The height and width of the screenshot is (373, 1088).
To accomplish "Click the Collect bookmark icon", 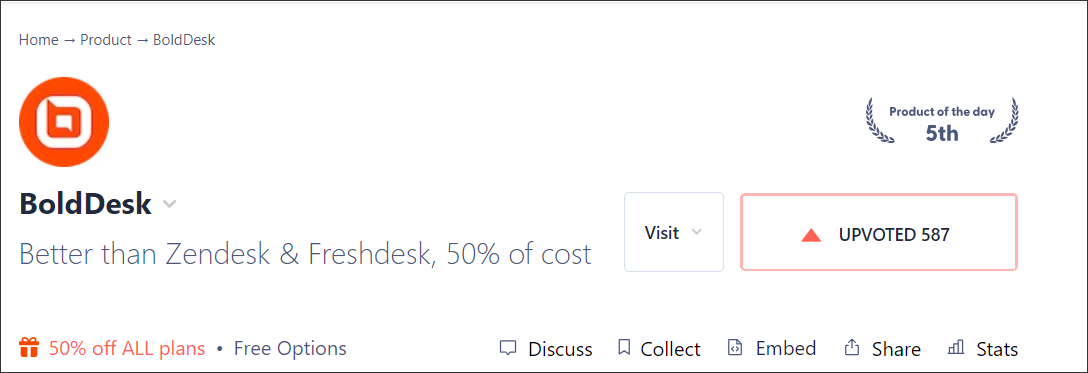I will point(624,347).
